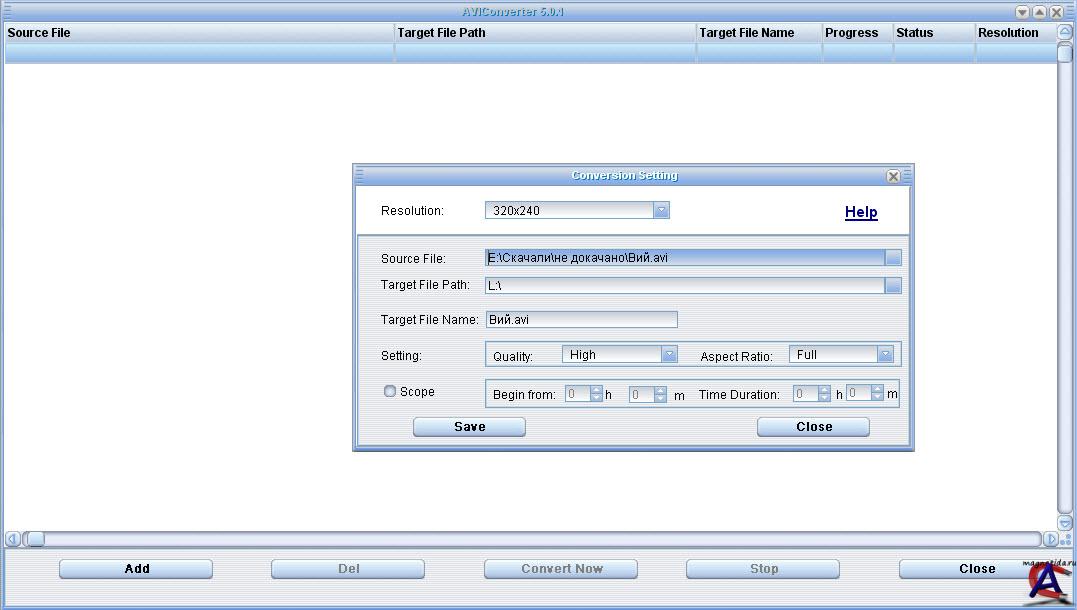Expand the Quality dropdown set to High
Screen dimensions: 1077x610
click(669, 355)
